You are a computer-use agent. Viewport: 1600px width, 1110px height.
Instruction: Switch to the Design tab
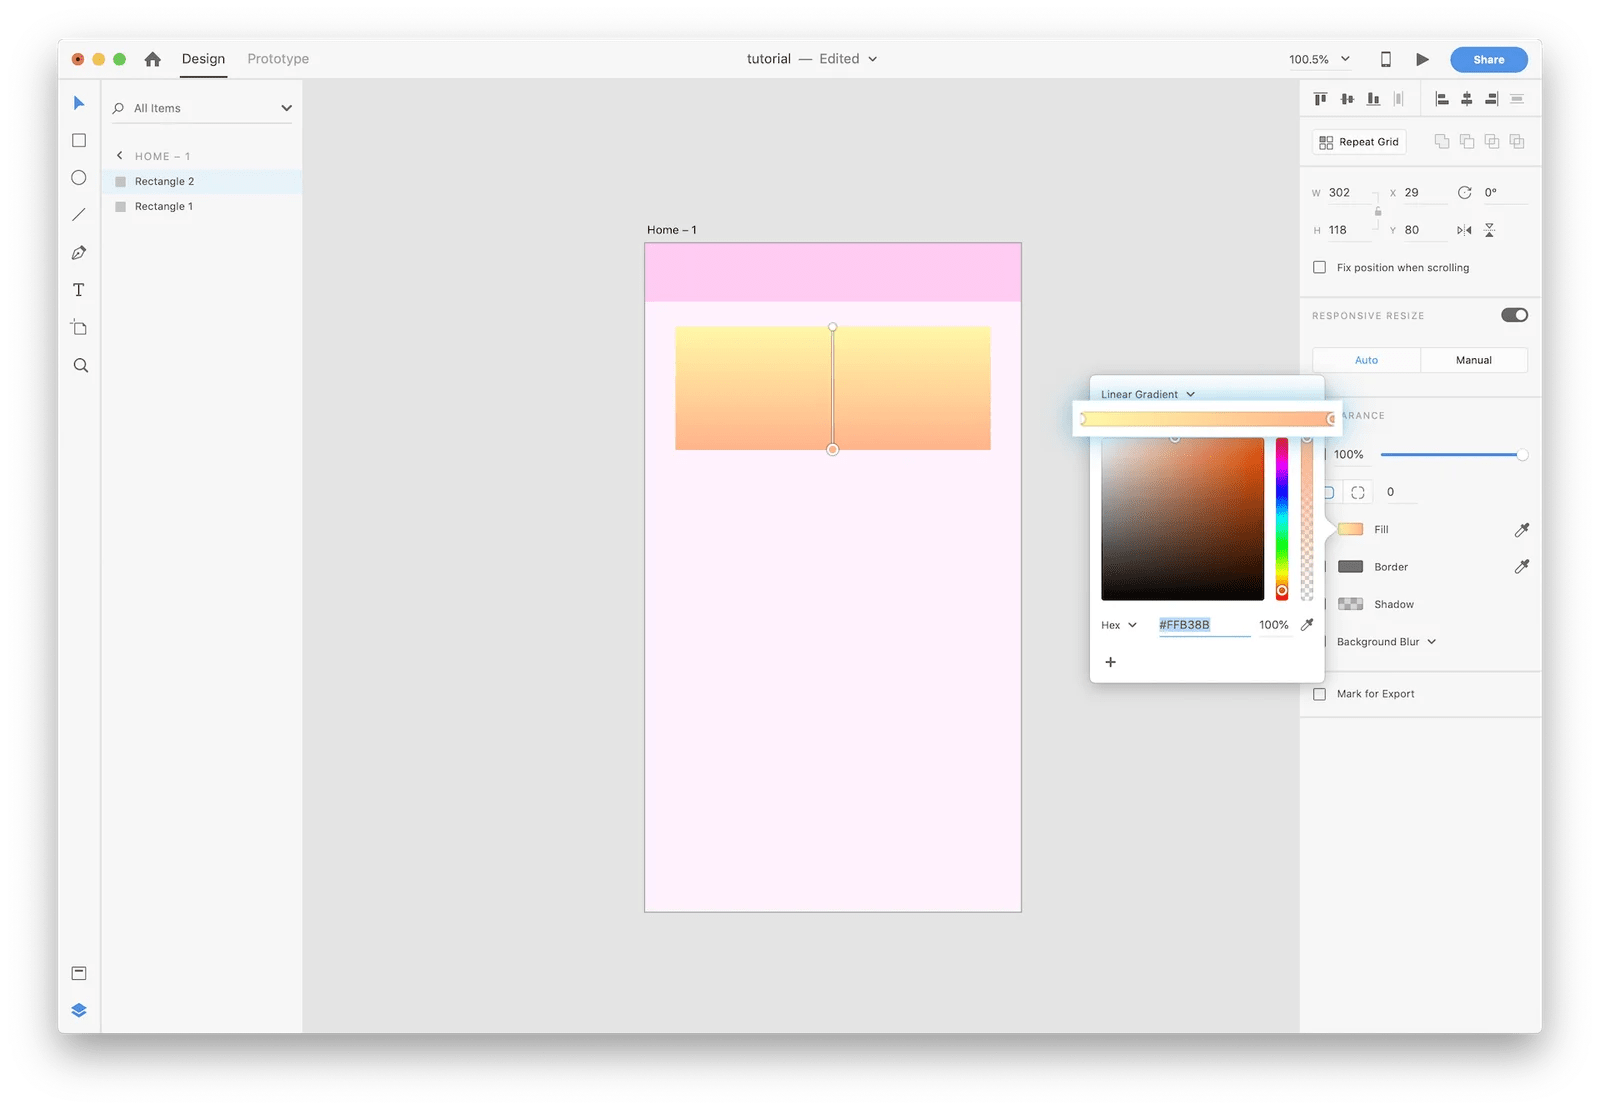click(x=203, y=59)
